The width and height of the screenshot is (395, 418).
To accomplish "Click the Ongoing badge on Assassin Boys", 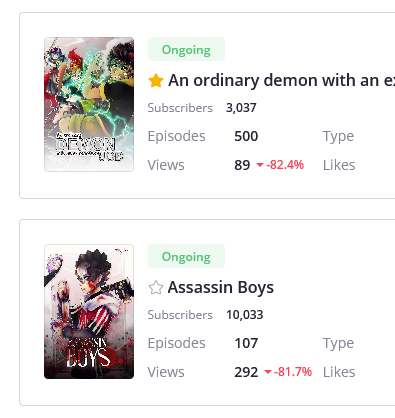I will tap(186, 256).
